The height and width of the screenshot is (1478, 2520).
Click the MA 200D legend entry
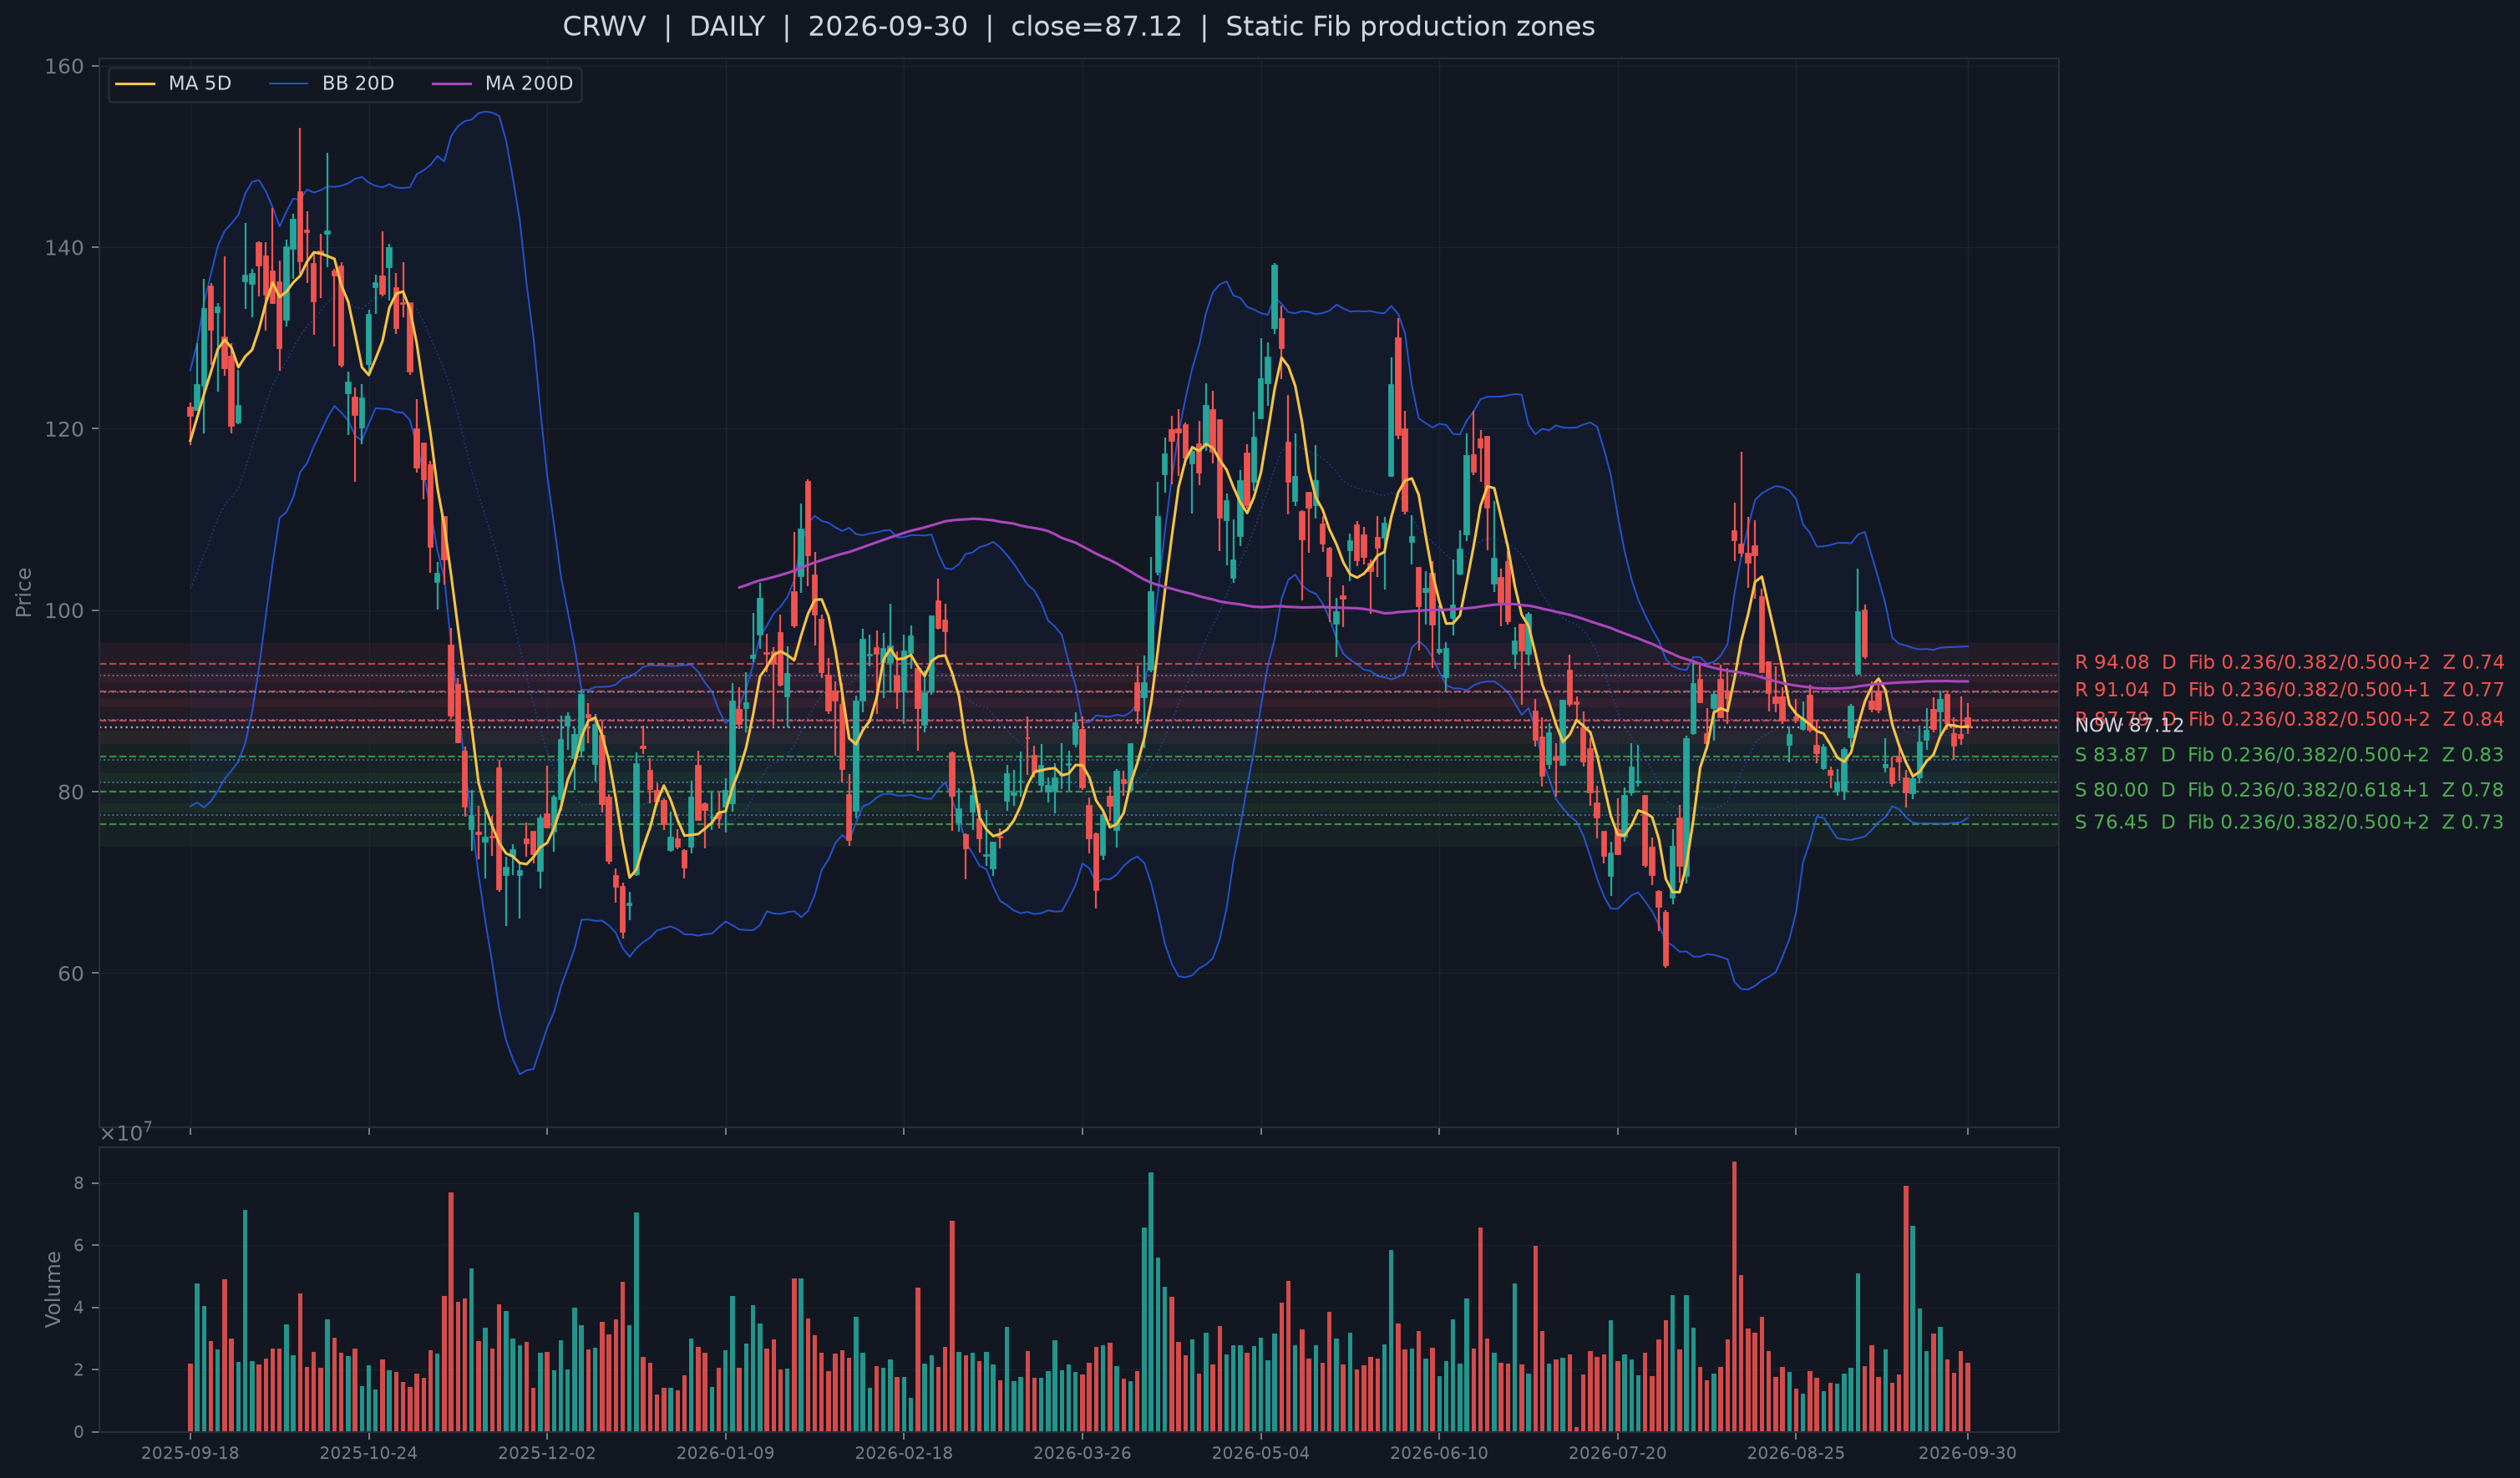pyautogui.click(x=502, y=83)
